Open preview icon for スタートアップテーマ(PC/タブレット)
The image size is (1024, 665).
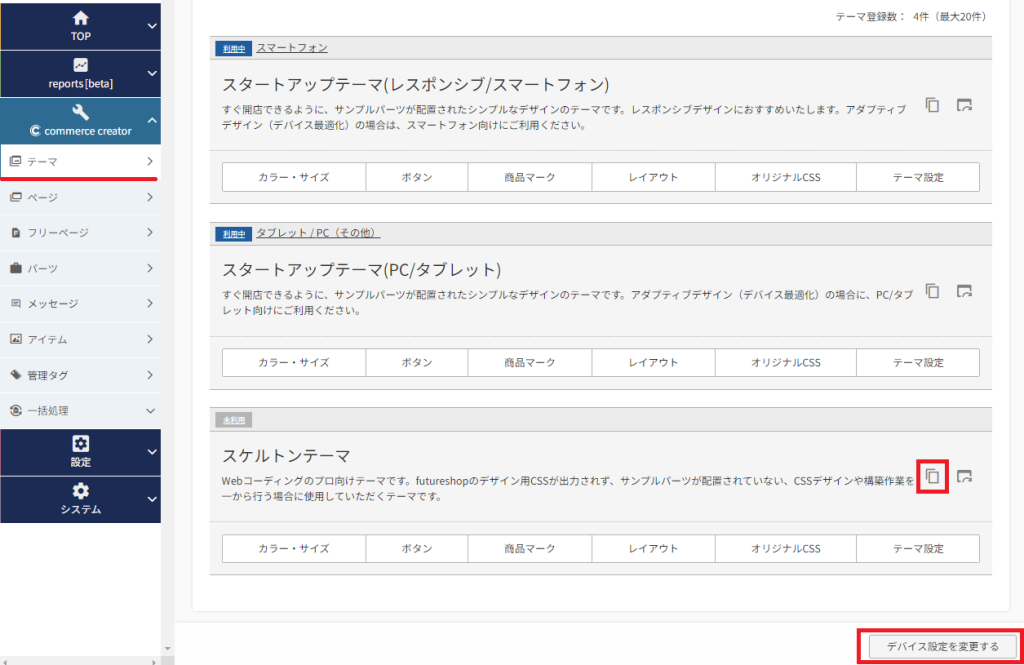[964, 291]
